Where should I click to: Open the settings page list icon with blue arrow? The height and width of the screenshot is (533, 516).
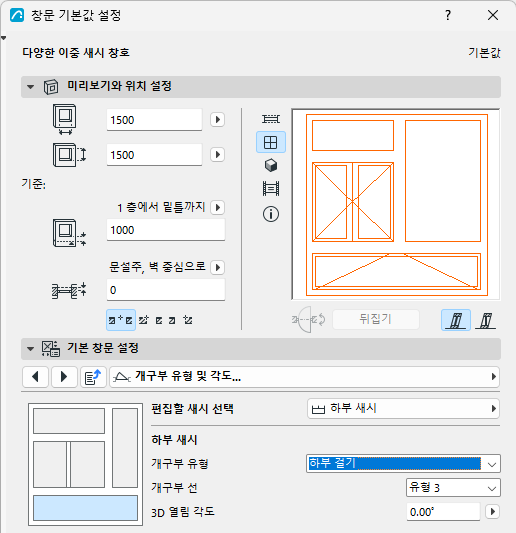pyautogui.click(x=93, y=377)
